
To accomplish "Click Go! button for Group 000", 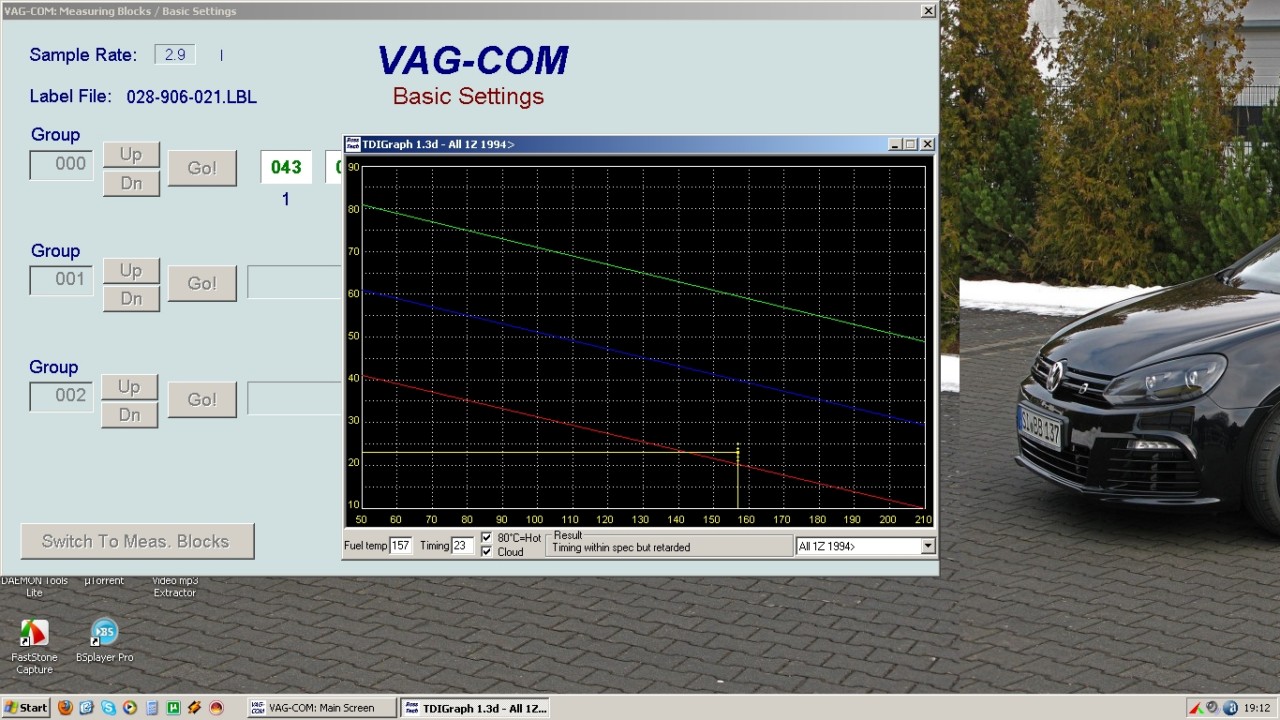I will coord(202,168).
